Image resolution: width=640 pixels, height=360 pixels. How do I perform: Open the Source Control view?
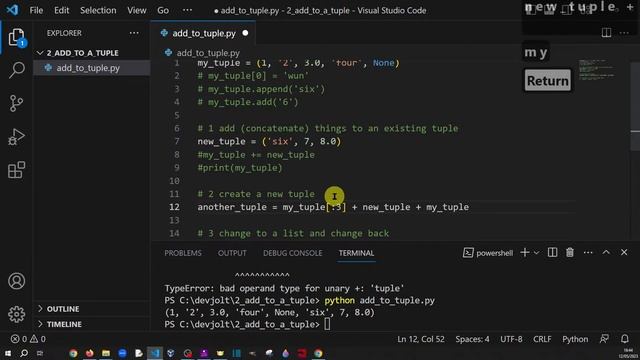click(16, 103)
